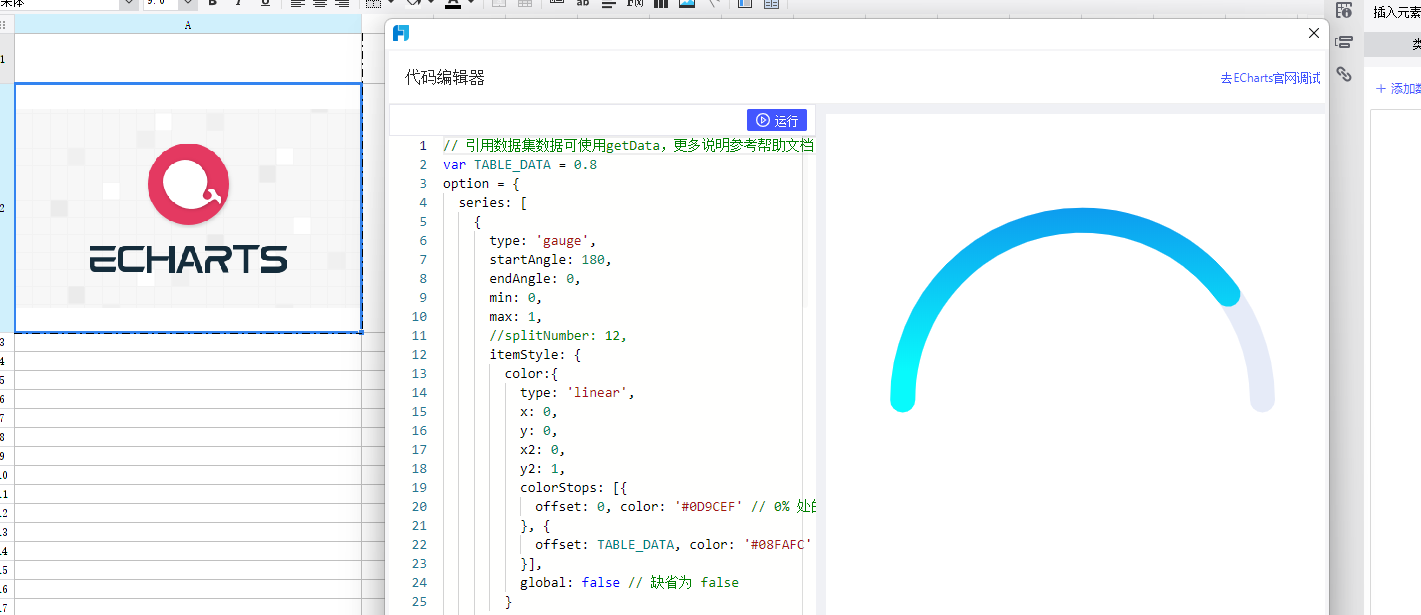Select the empty cell A1
Viewport: 1421px width, 615px height.
click(188, 58)
